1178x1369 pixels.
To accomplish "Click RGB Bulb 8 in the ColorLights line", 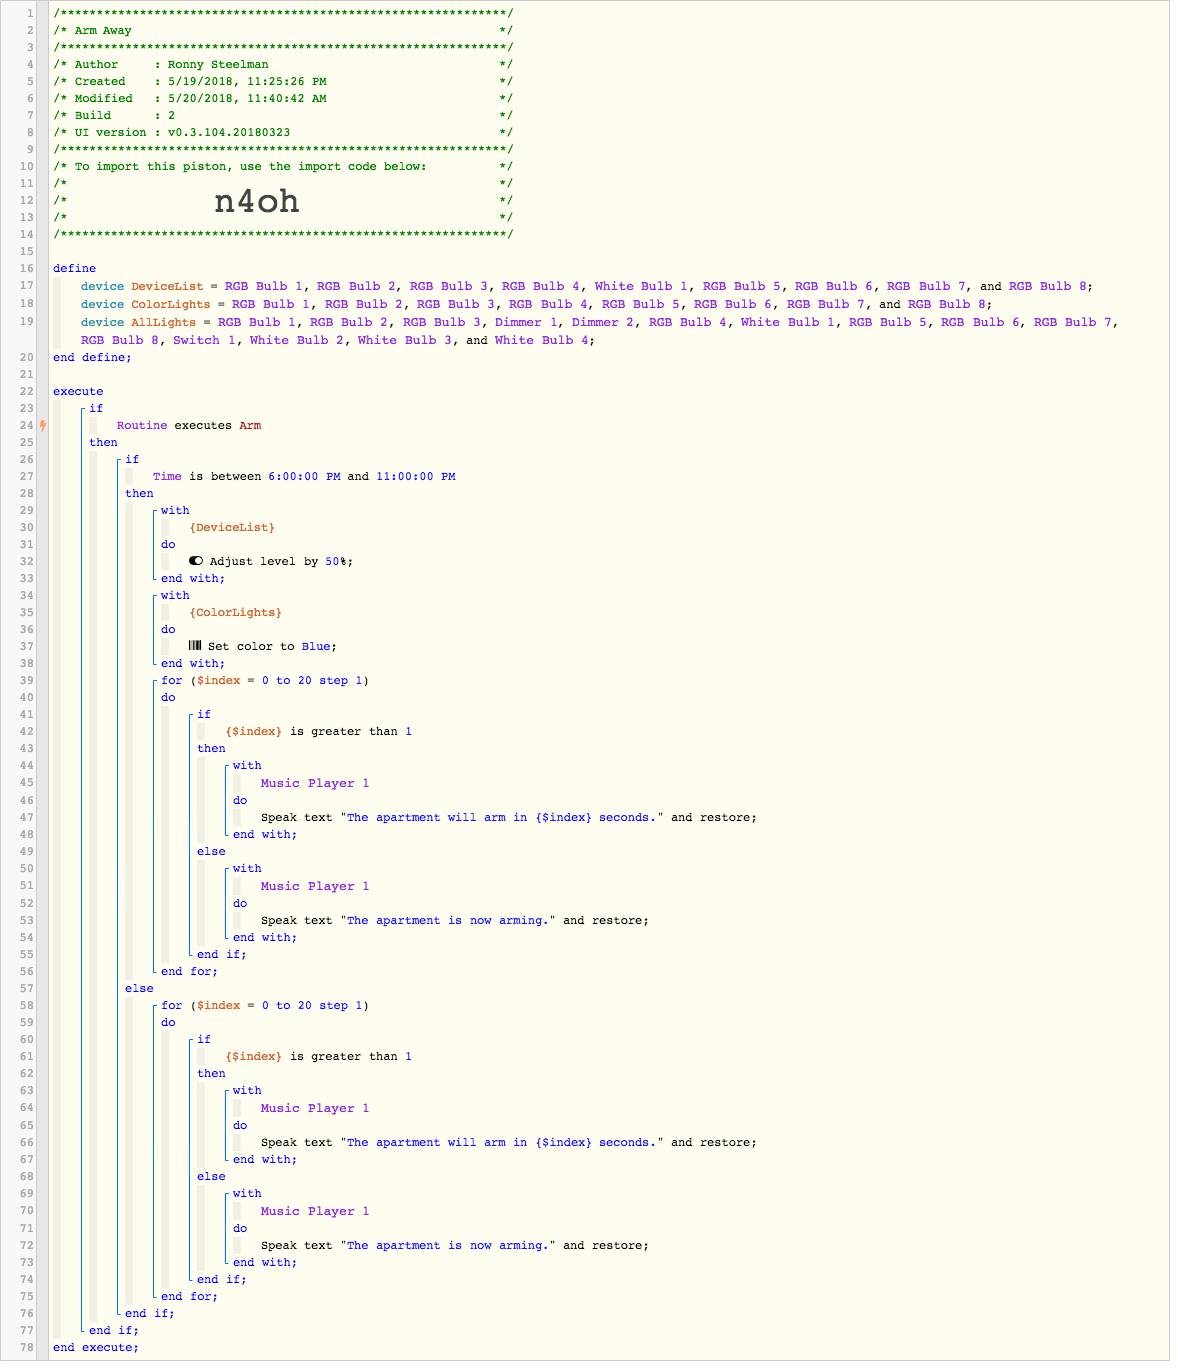I will 947,304.
